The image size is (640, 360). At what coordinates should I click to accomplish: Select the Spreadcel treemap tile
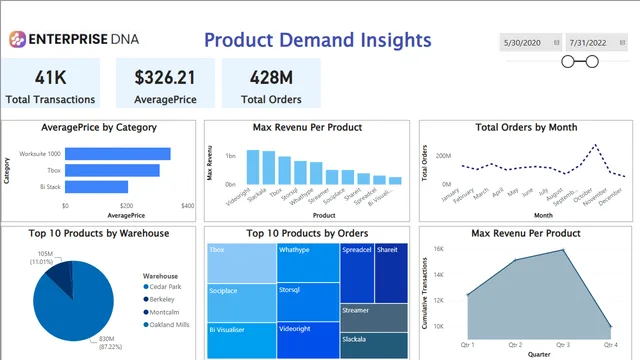357,273
